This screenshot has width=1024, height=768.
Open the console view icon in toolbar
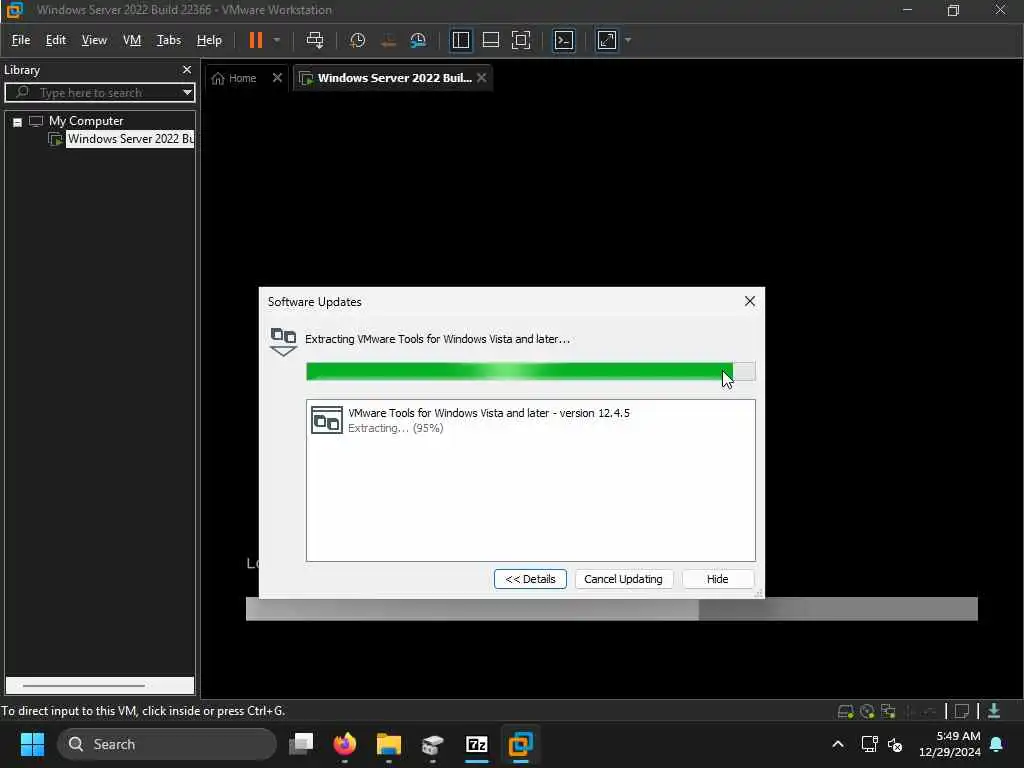pyautogui.click(x=564, y=40)
